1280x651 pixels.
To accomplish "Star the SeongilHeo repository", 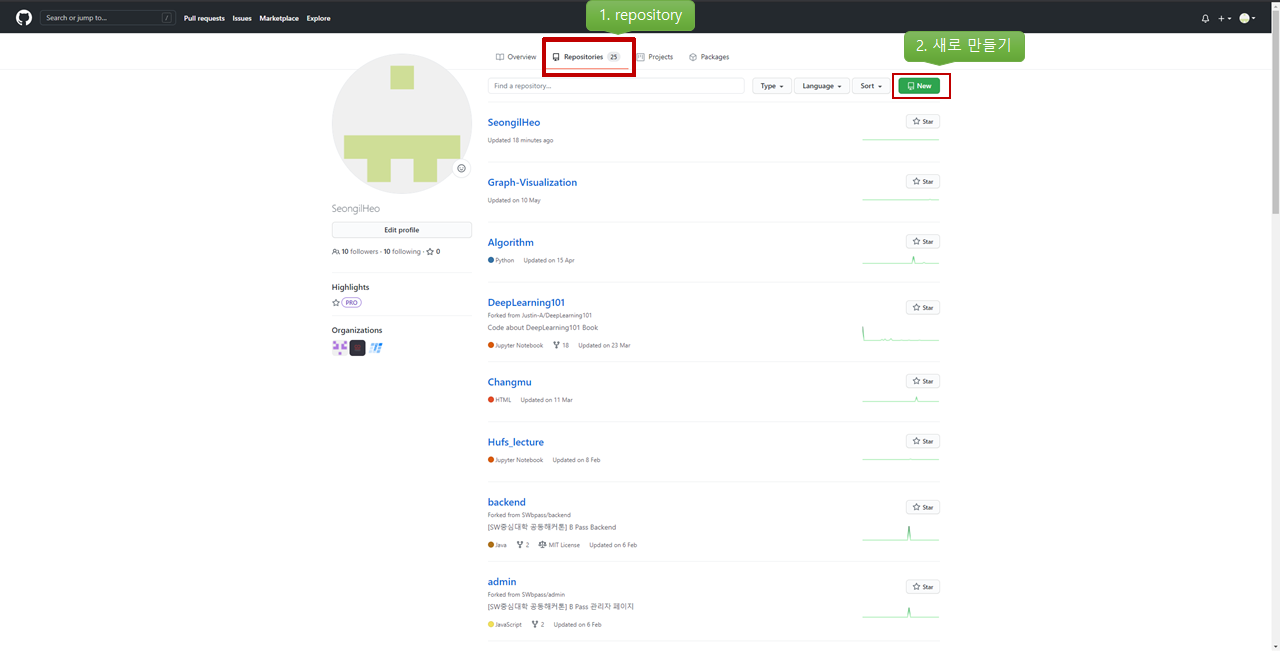I will (923, 122).
